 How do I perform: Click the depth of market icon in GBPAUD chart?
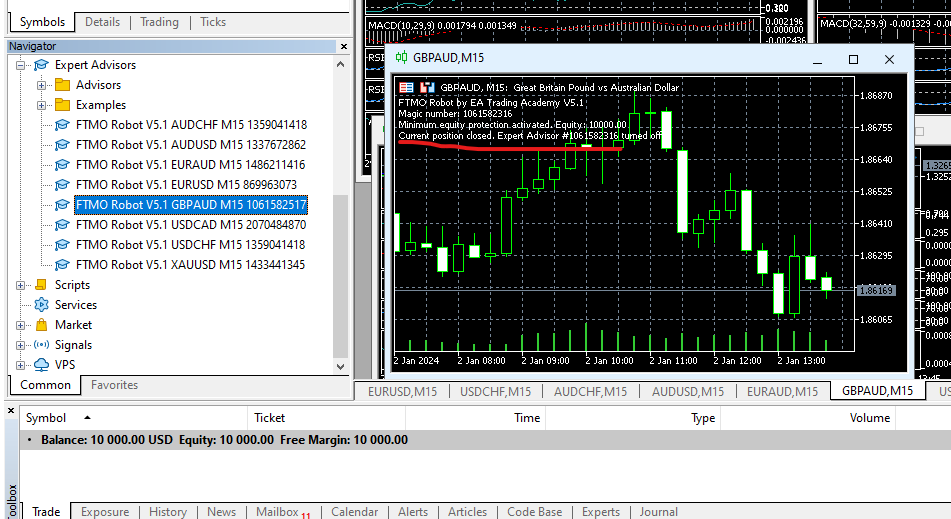point(406,87)
